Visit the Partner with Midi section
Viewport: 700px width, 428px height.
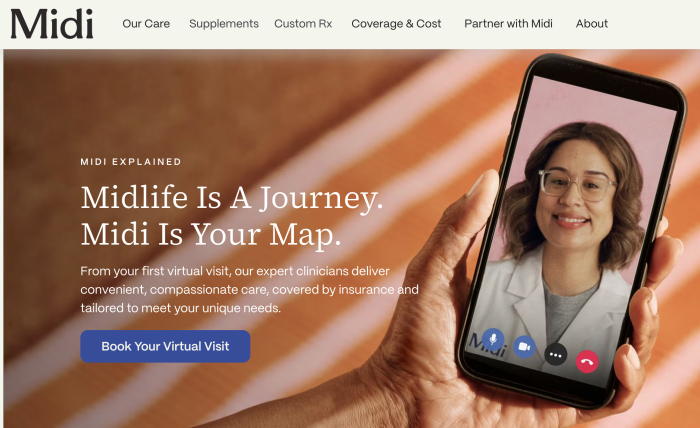pos(508,24)
